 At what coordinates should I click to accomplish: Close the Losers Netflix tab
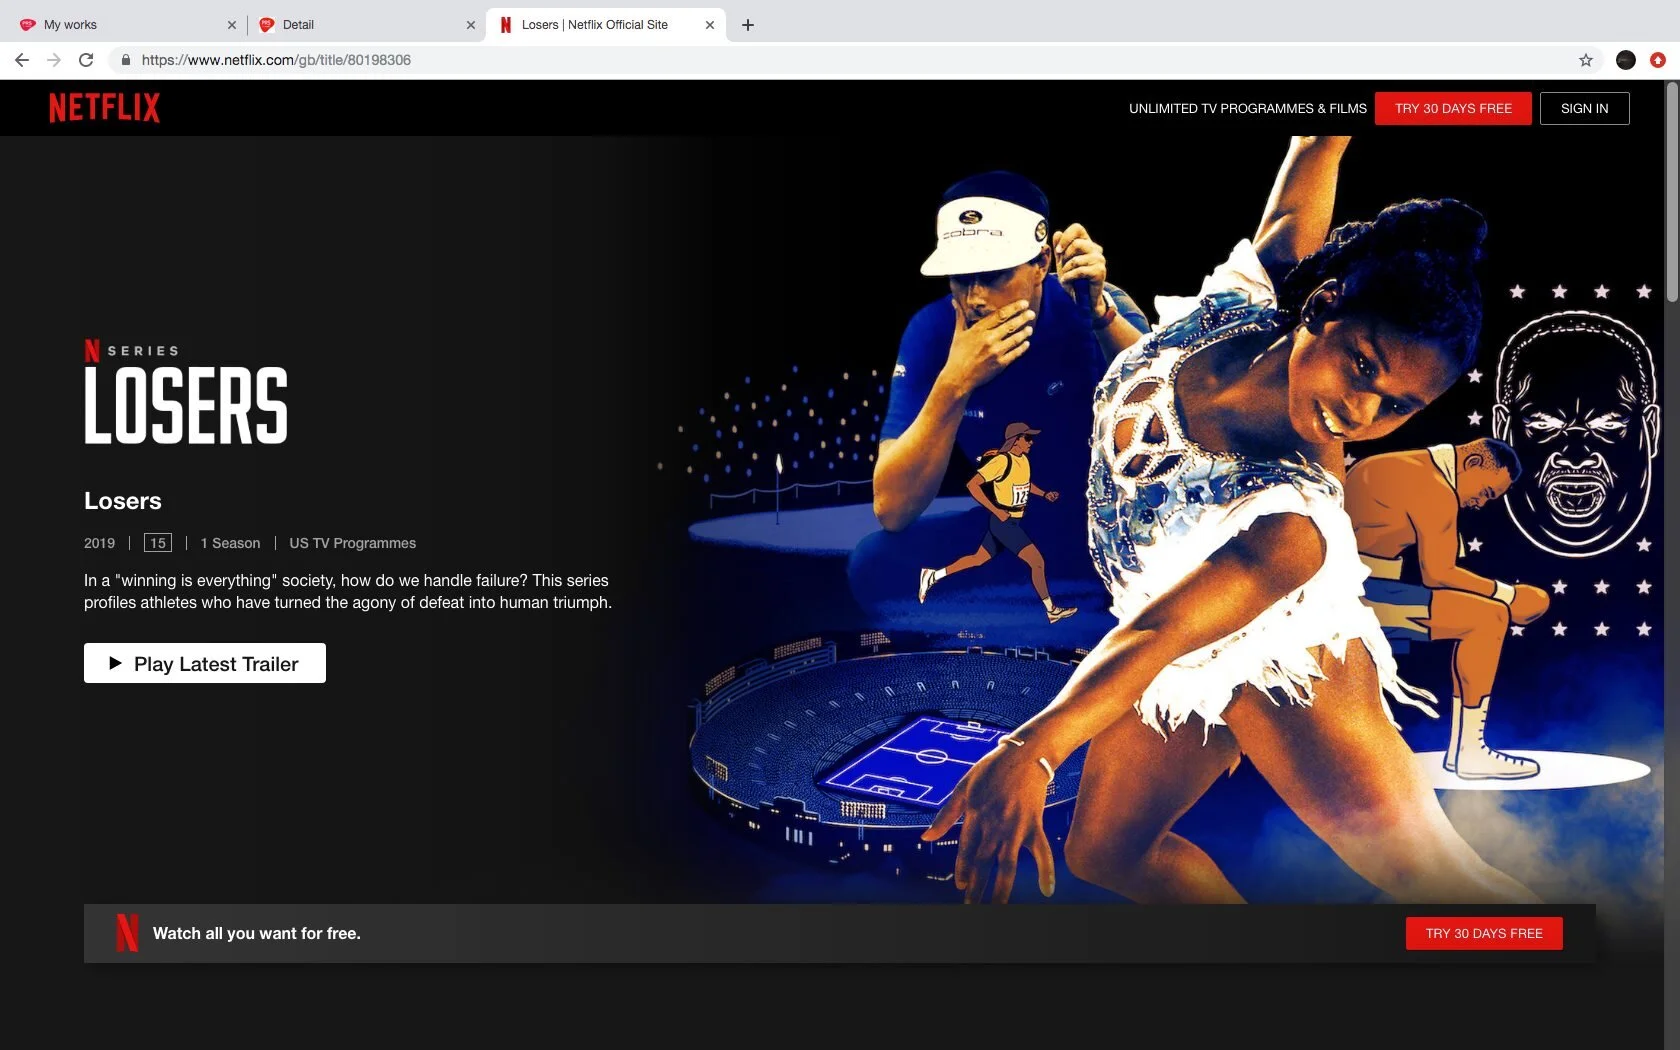click(x=710, y=25)
